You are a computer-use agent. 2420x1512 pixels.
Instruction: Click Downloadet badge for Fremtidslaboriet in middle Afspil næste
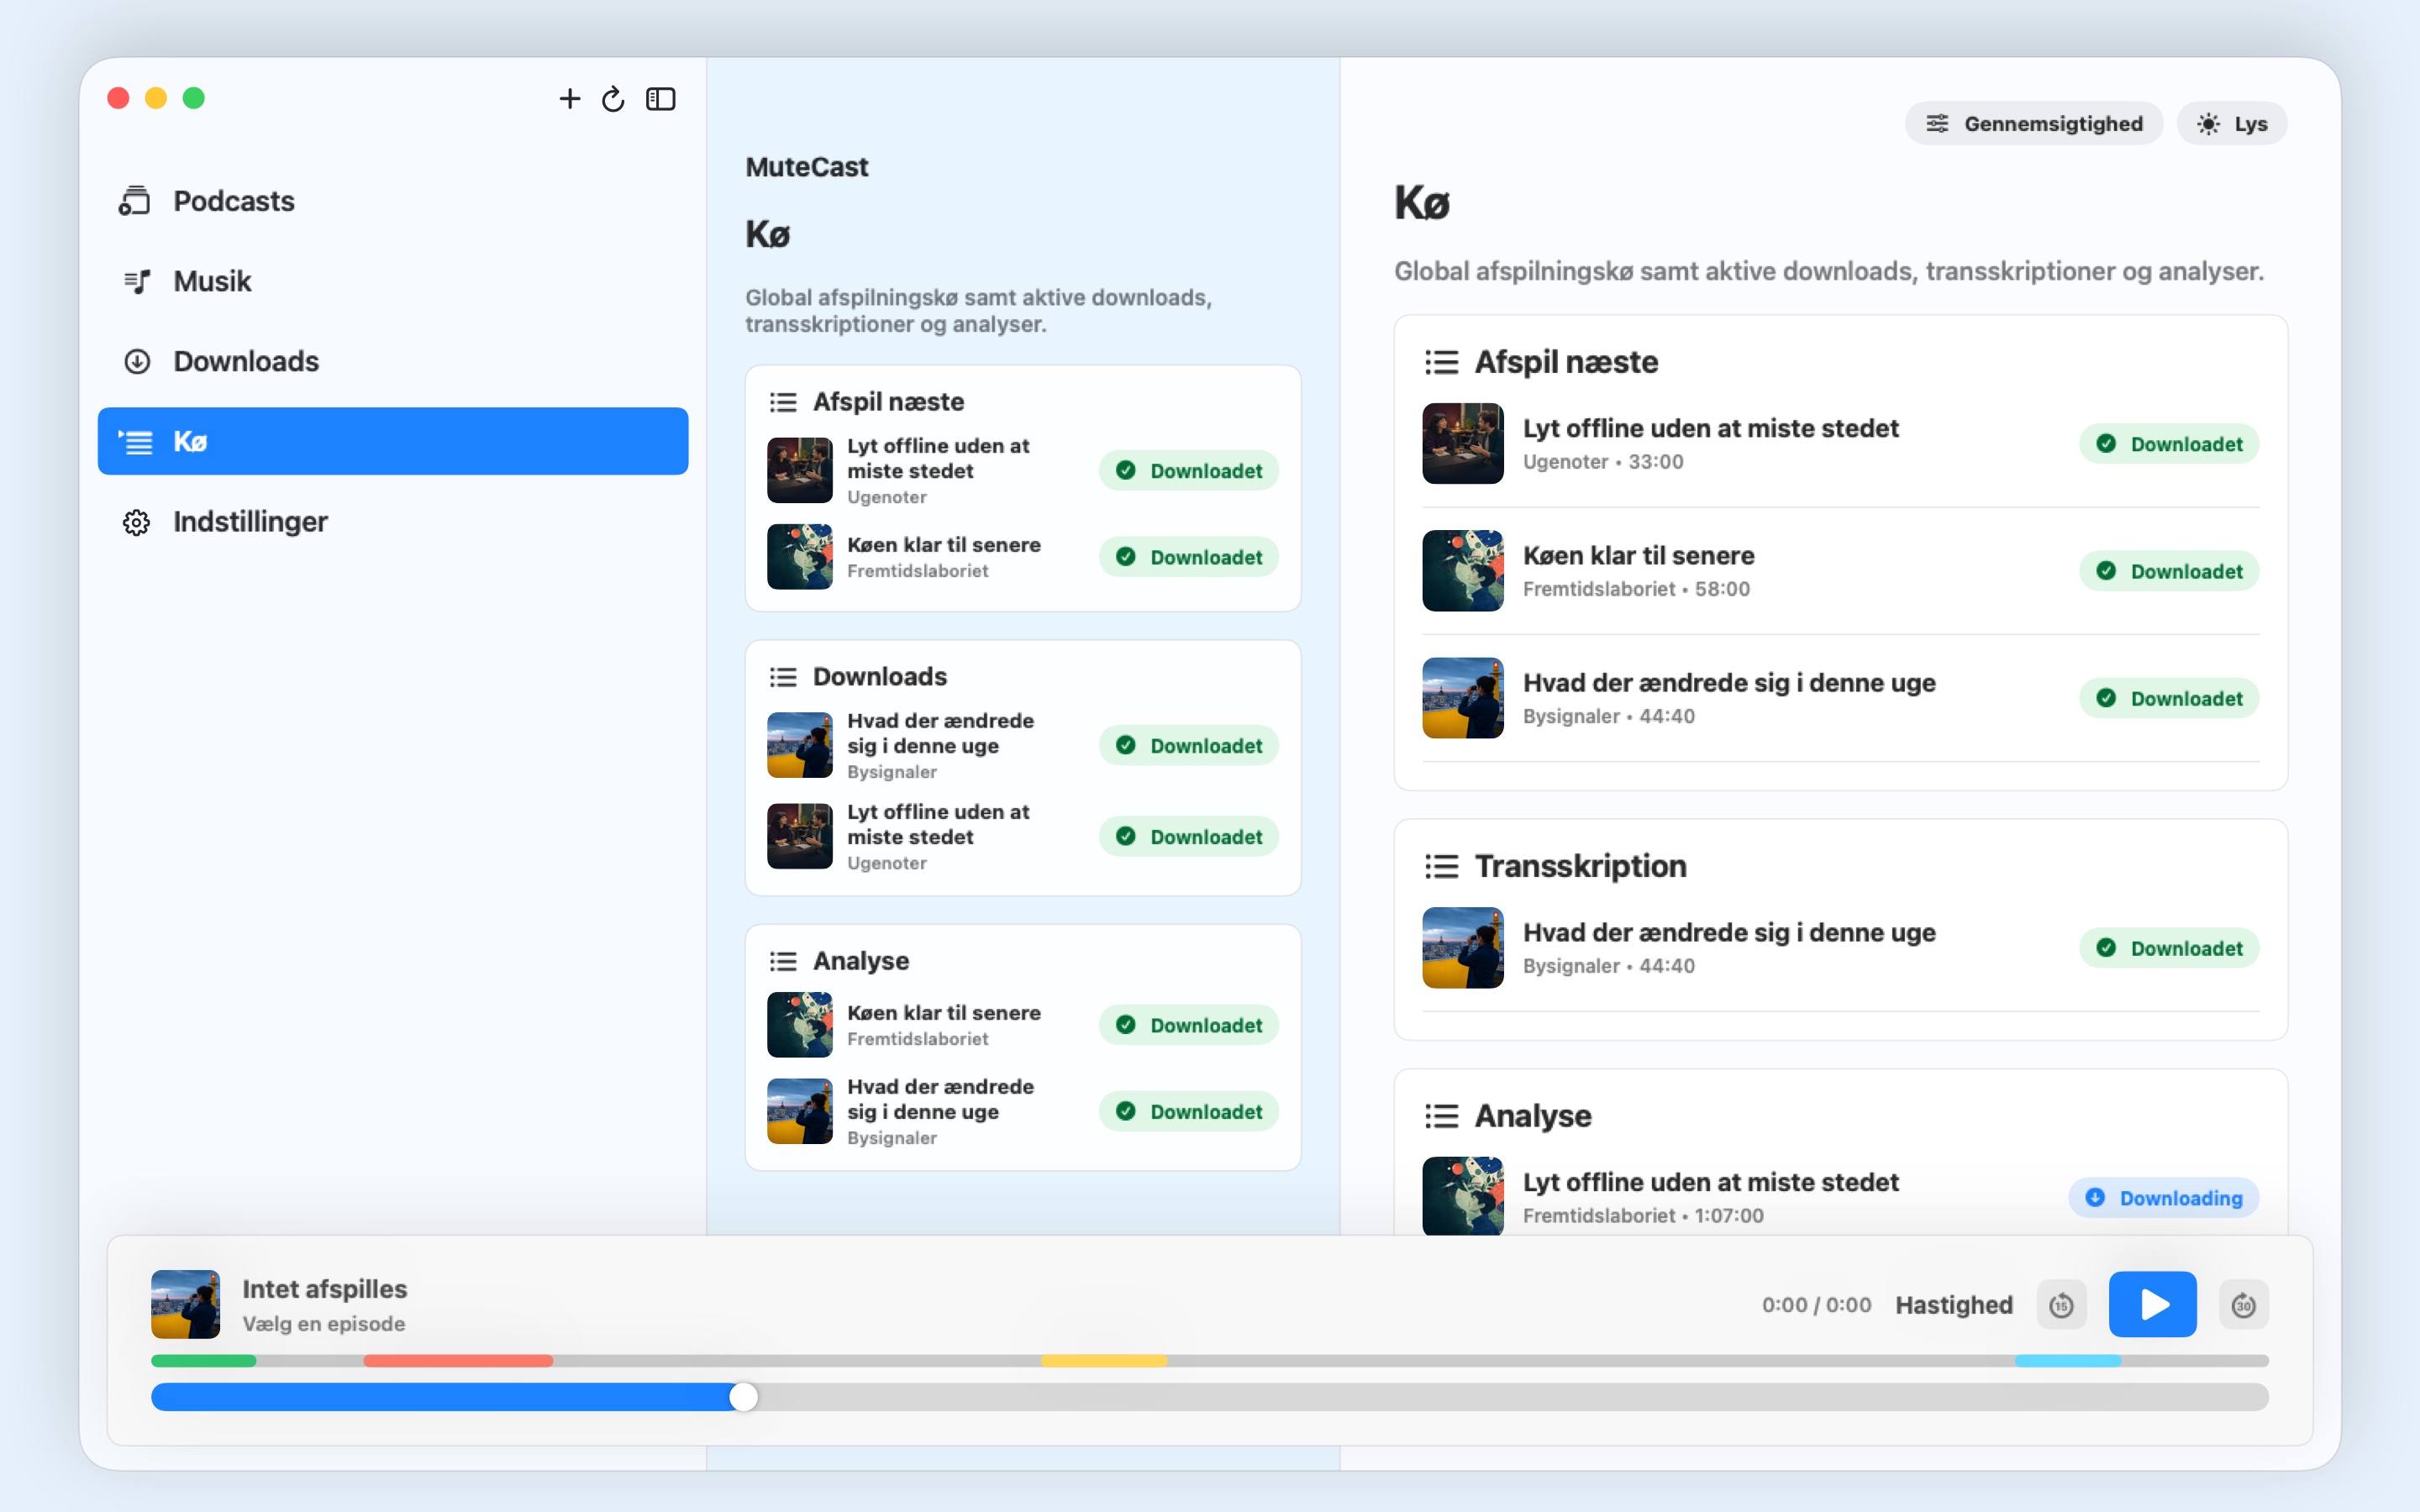[x=1188, y=557]
